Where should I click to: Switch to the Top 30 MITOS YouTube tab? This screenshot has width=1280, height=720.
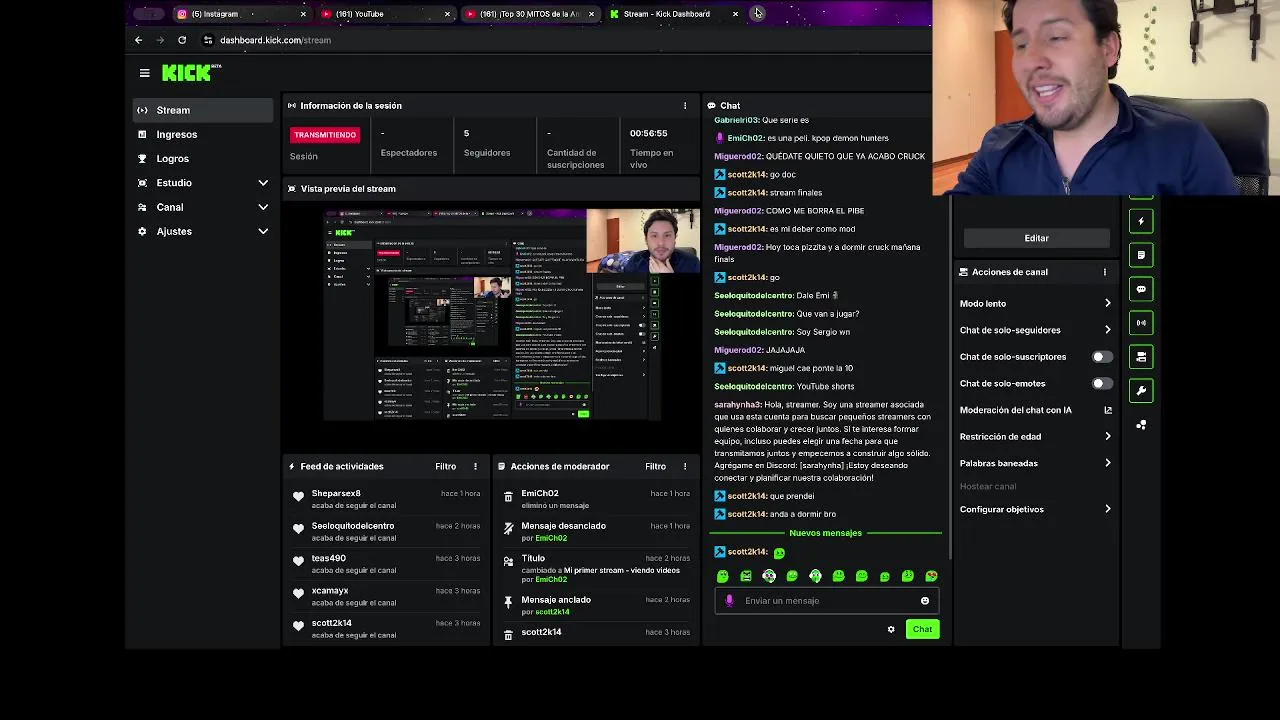[529, 14]
